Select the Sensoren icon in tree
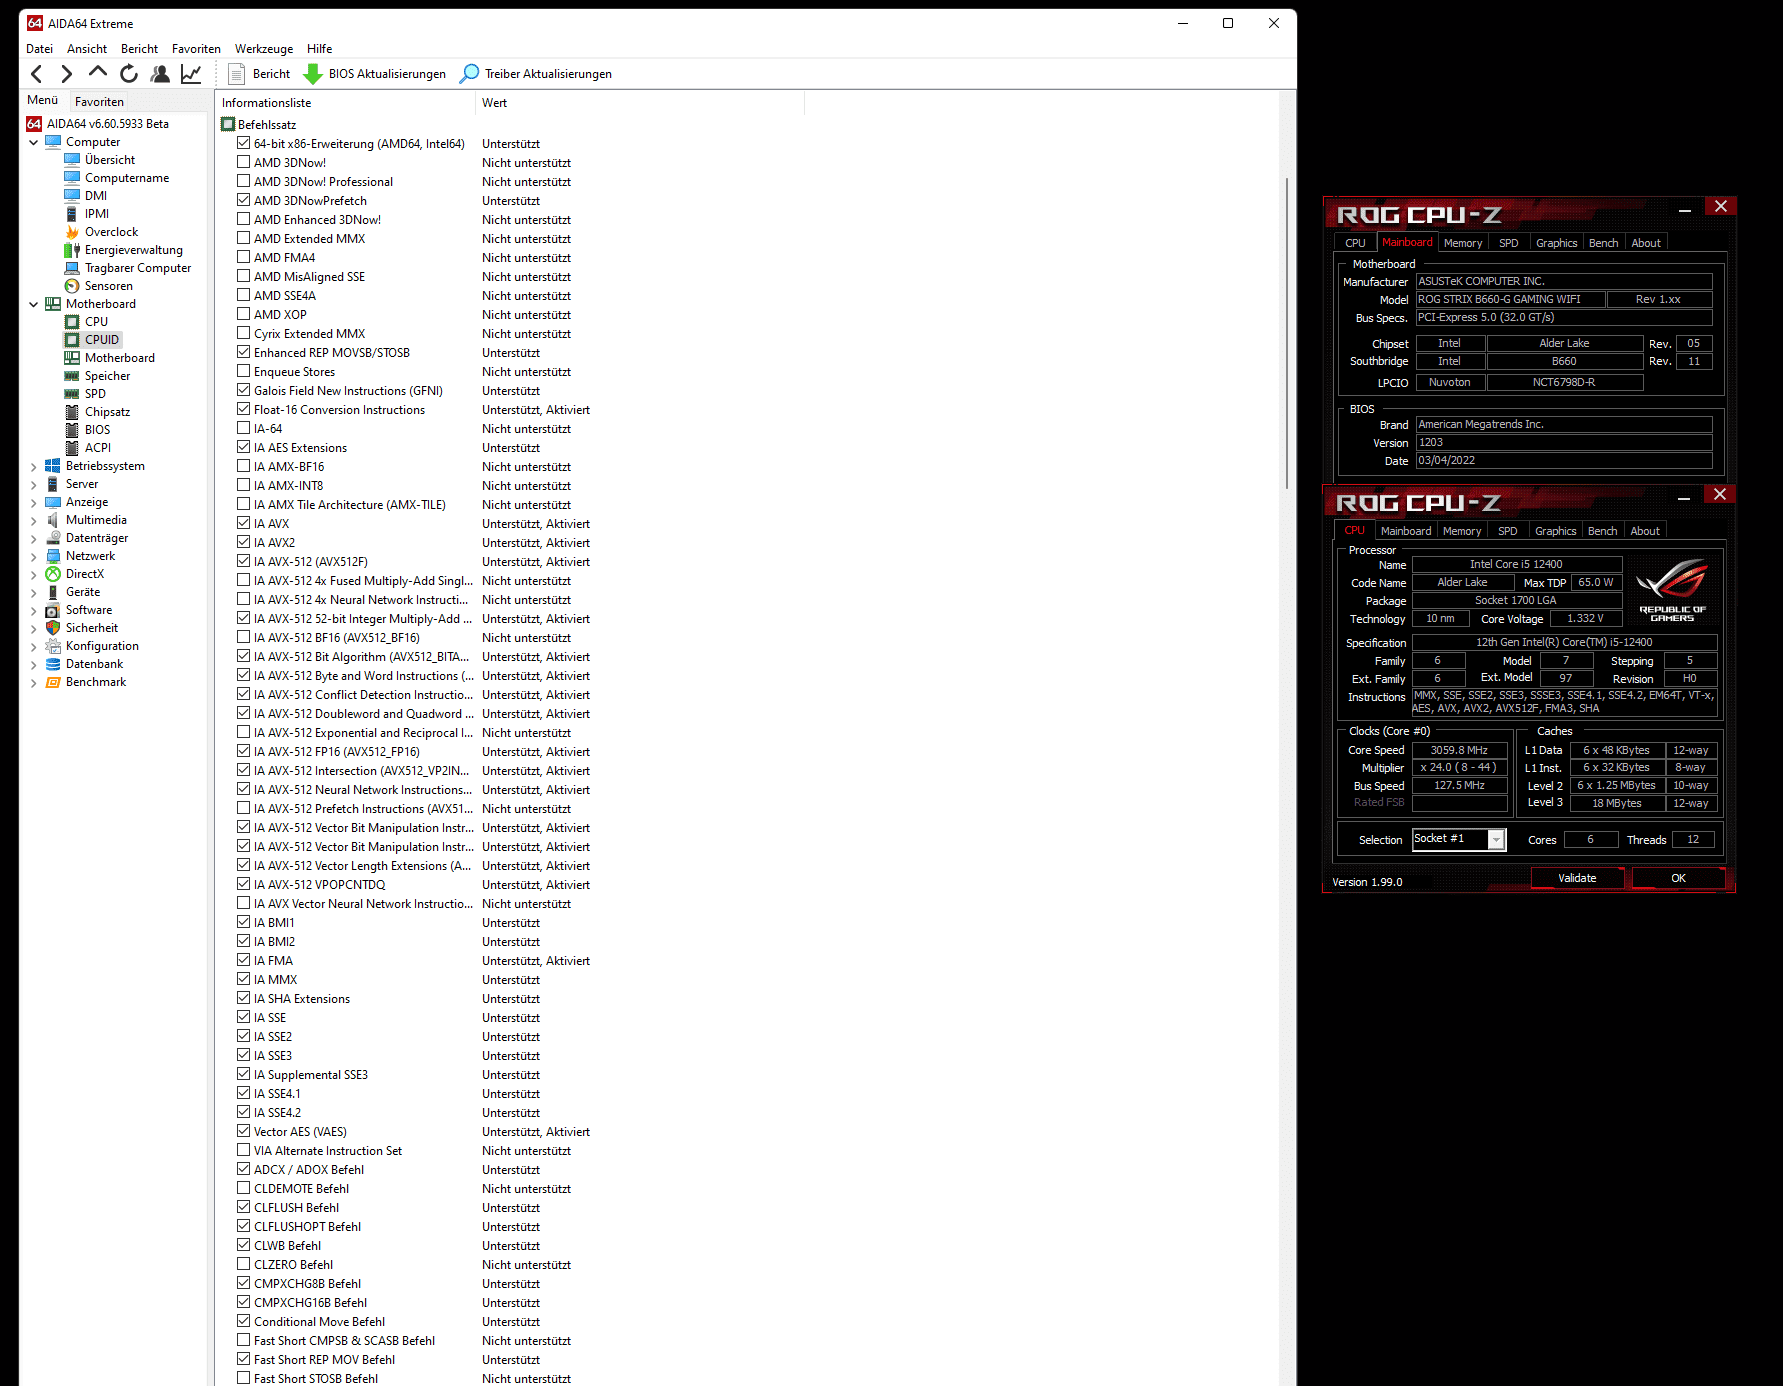This screenshot has width=1783, height=1386. click(72, 286)
